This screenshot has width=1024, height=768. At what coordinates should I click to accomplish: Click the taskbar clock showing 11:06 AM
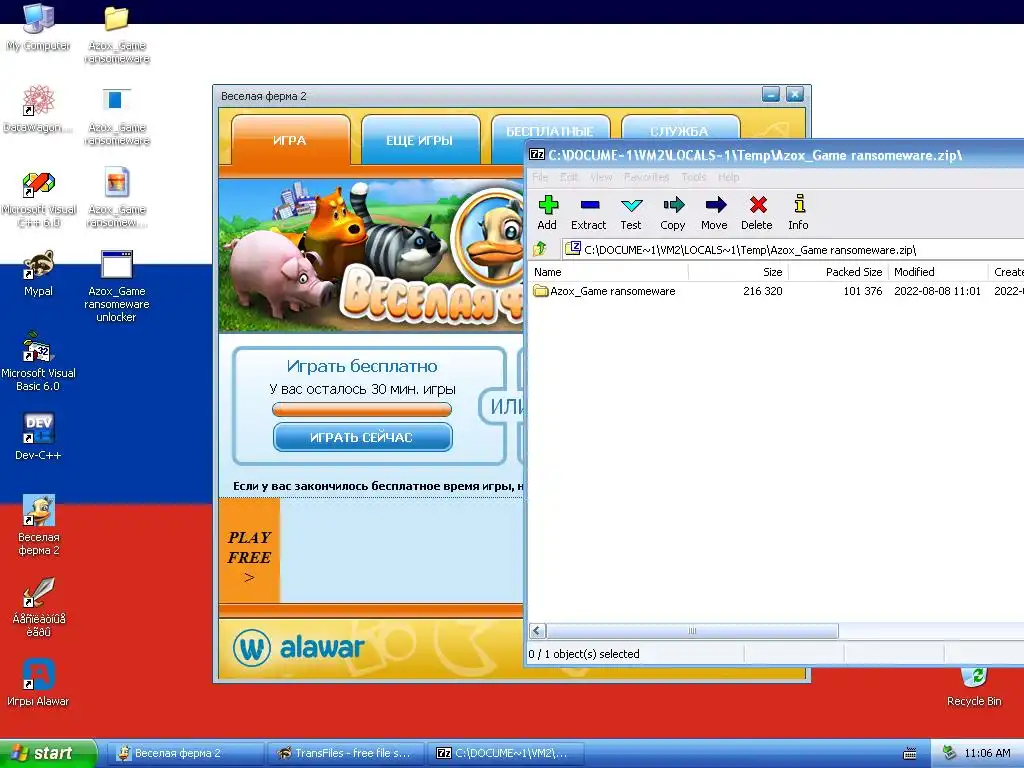[x=987, y=753]
